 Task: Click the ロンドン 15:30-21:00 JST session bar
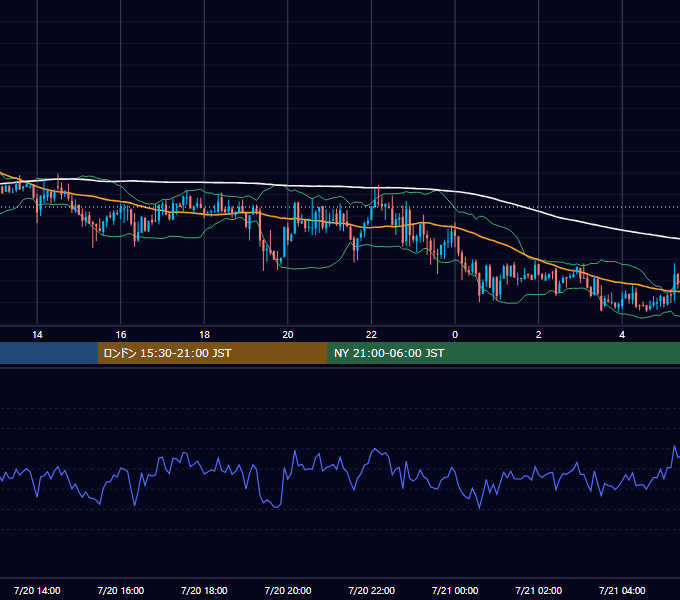[x=212, y=353]
